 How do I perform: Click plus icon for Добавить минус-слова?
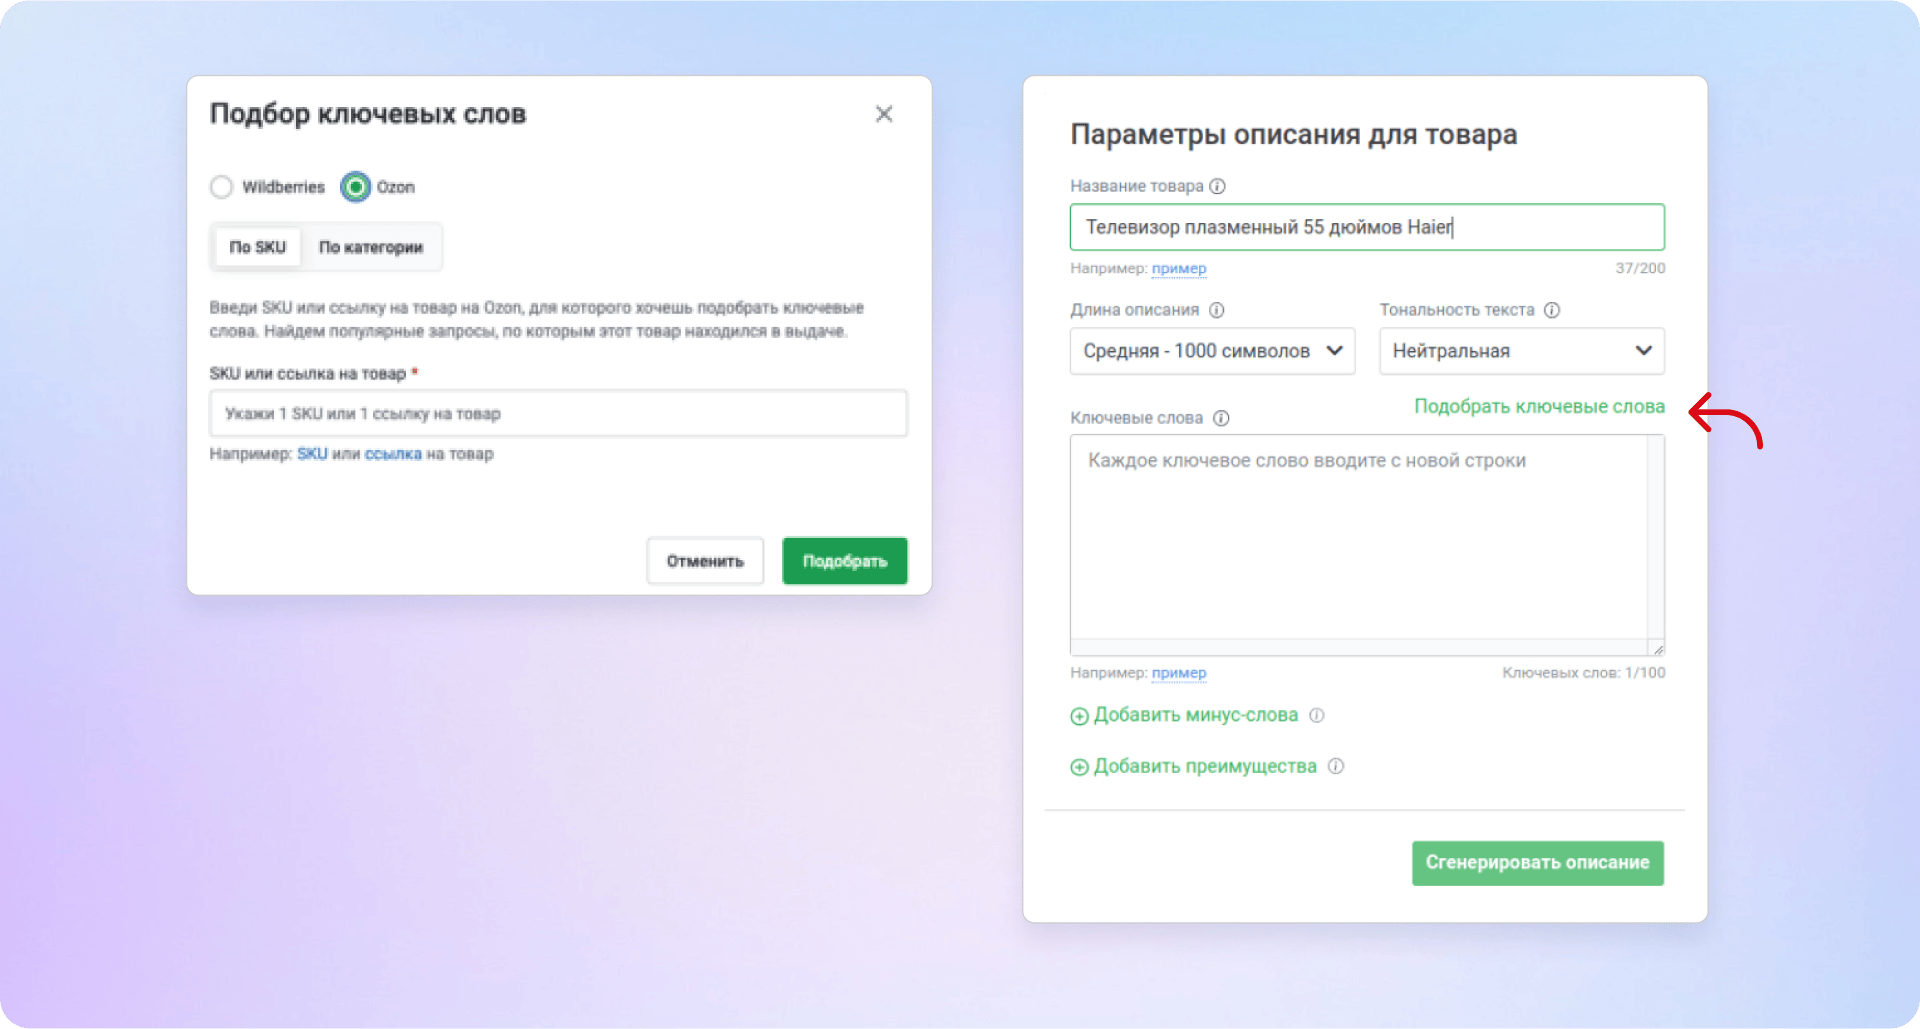pos(1080,716)
